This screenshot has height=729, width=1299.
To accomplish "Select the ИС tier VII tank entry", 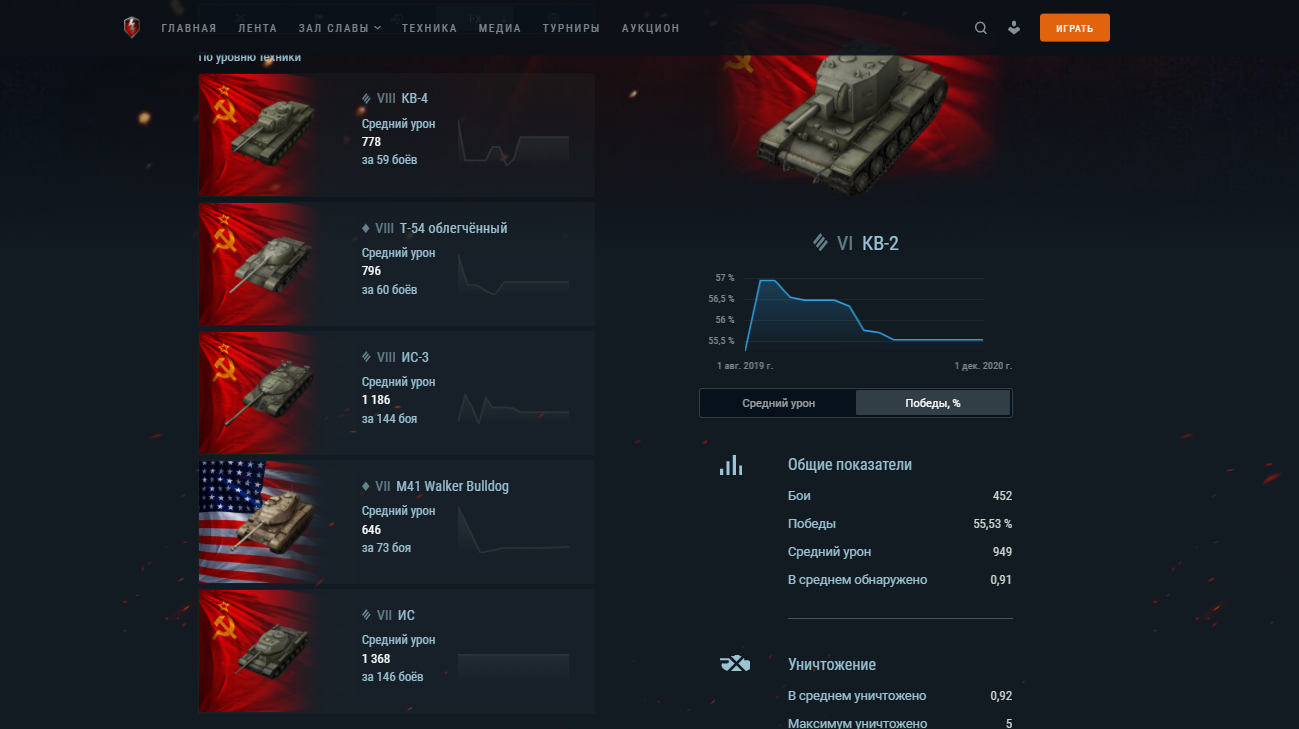I will pos(397,651).
